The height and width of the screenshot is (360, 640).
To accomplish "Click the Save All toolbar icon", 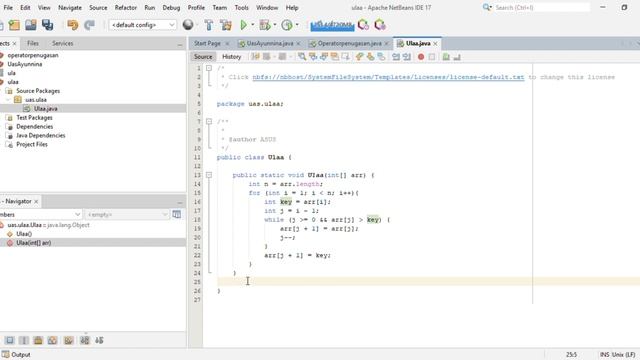I will (48, 25).
